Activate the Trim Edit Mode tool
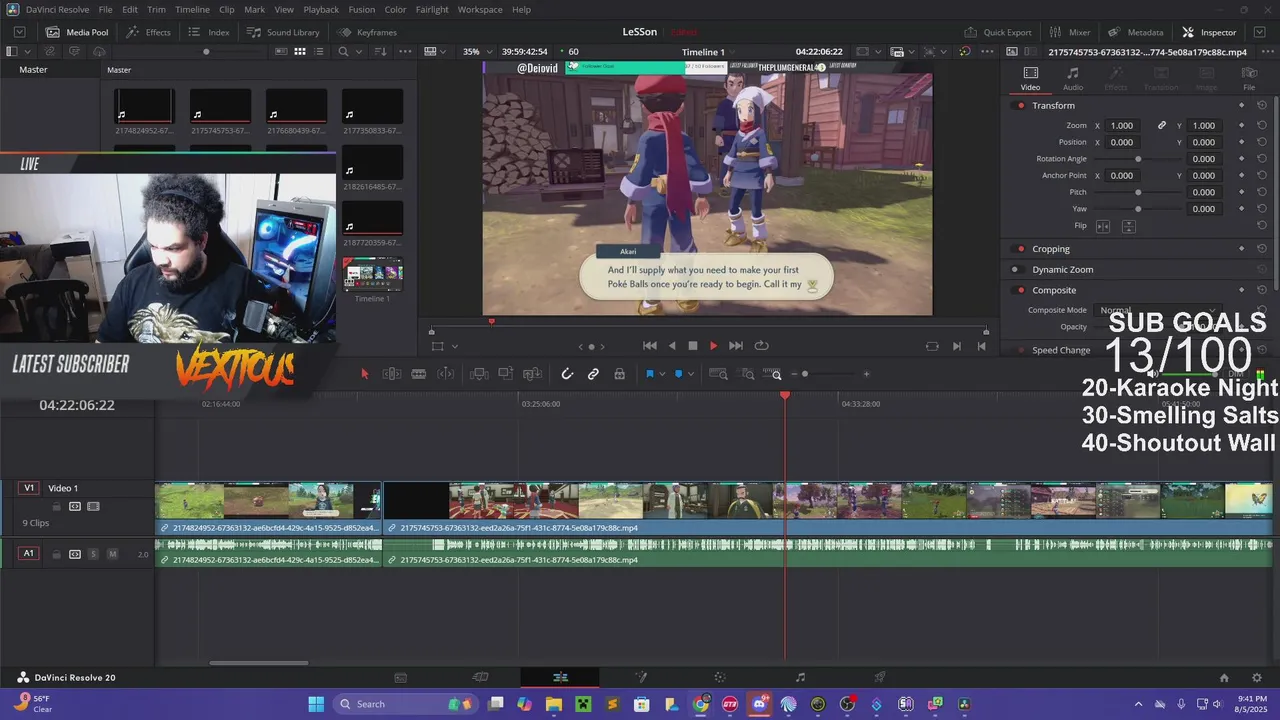Image resolution: width=1280 pixels, height=720 pixels. click(x=392, y=374)
